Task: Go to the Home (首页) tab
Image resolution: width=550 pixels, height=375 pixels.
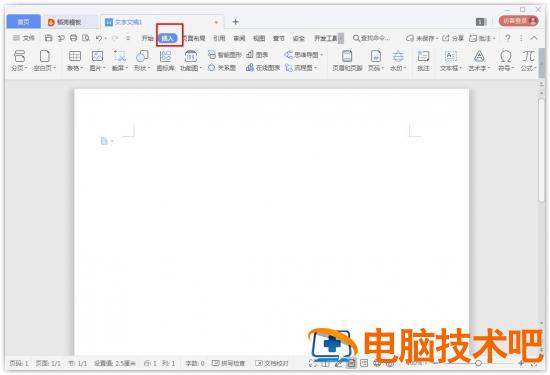Action: (24, 22)
